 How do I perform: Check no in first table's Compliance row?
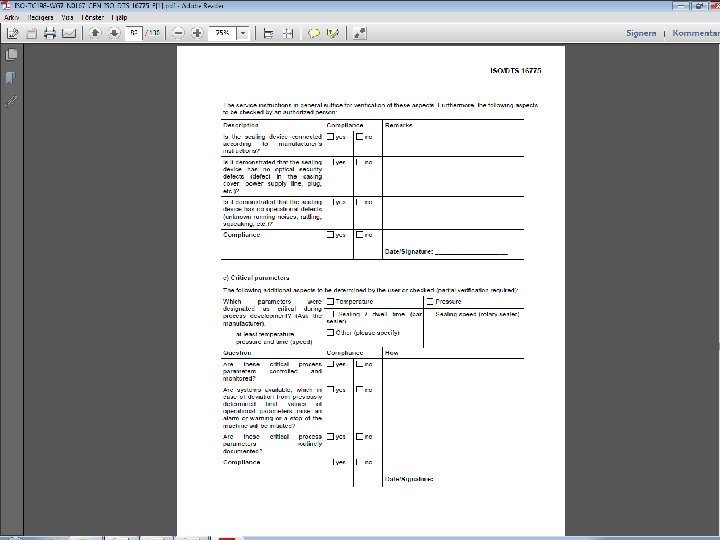tap(360, 234)
